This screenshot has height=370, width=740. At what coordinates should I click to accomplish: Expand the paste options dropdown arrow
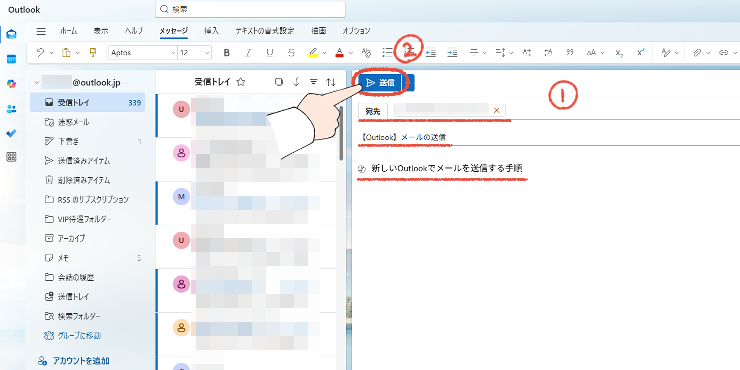pyautogui.click(x=77, y=53)
